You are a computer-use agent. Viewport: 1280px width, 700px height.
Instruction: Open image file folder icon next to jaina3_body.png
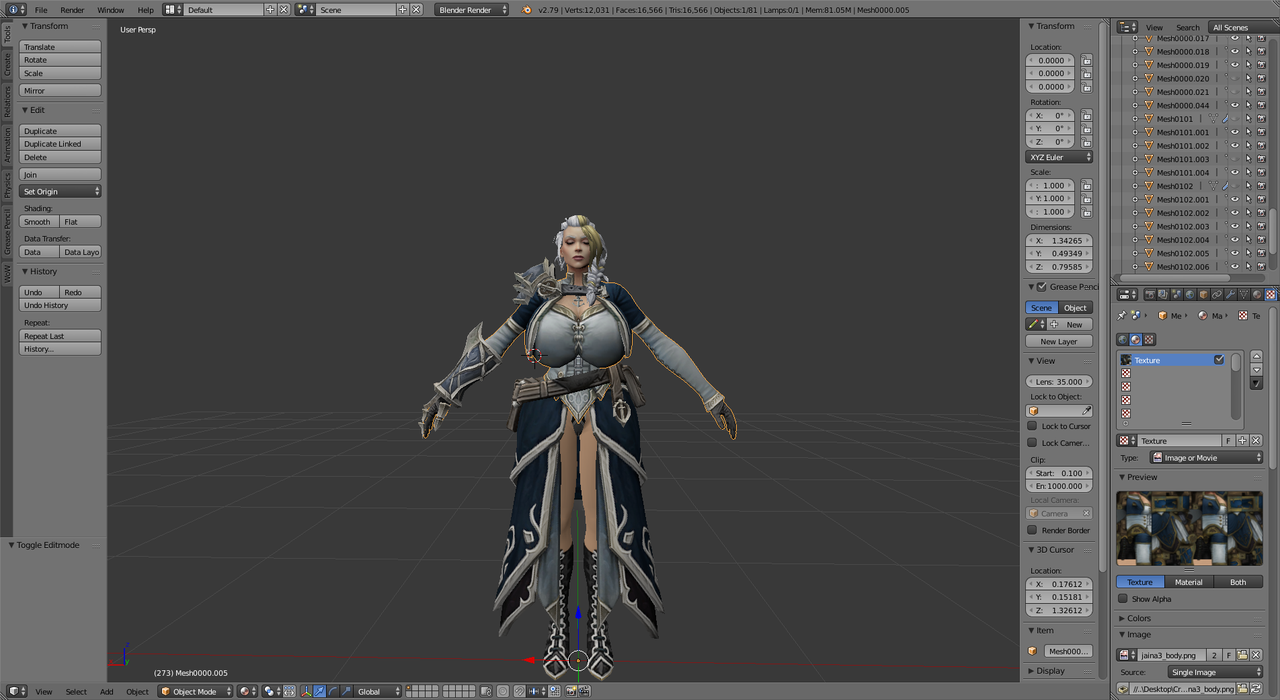click(x=1242, y=655)
